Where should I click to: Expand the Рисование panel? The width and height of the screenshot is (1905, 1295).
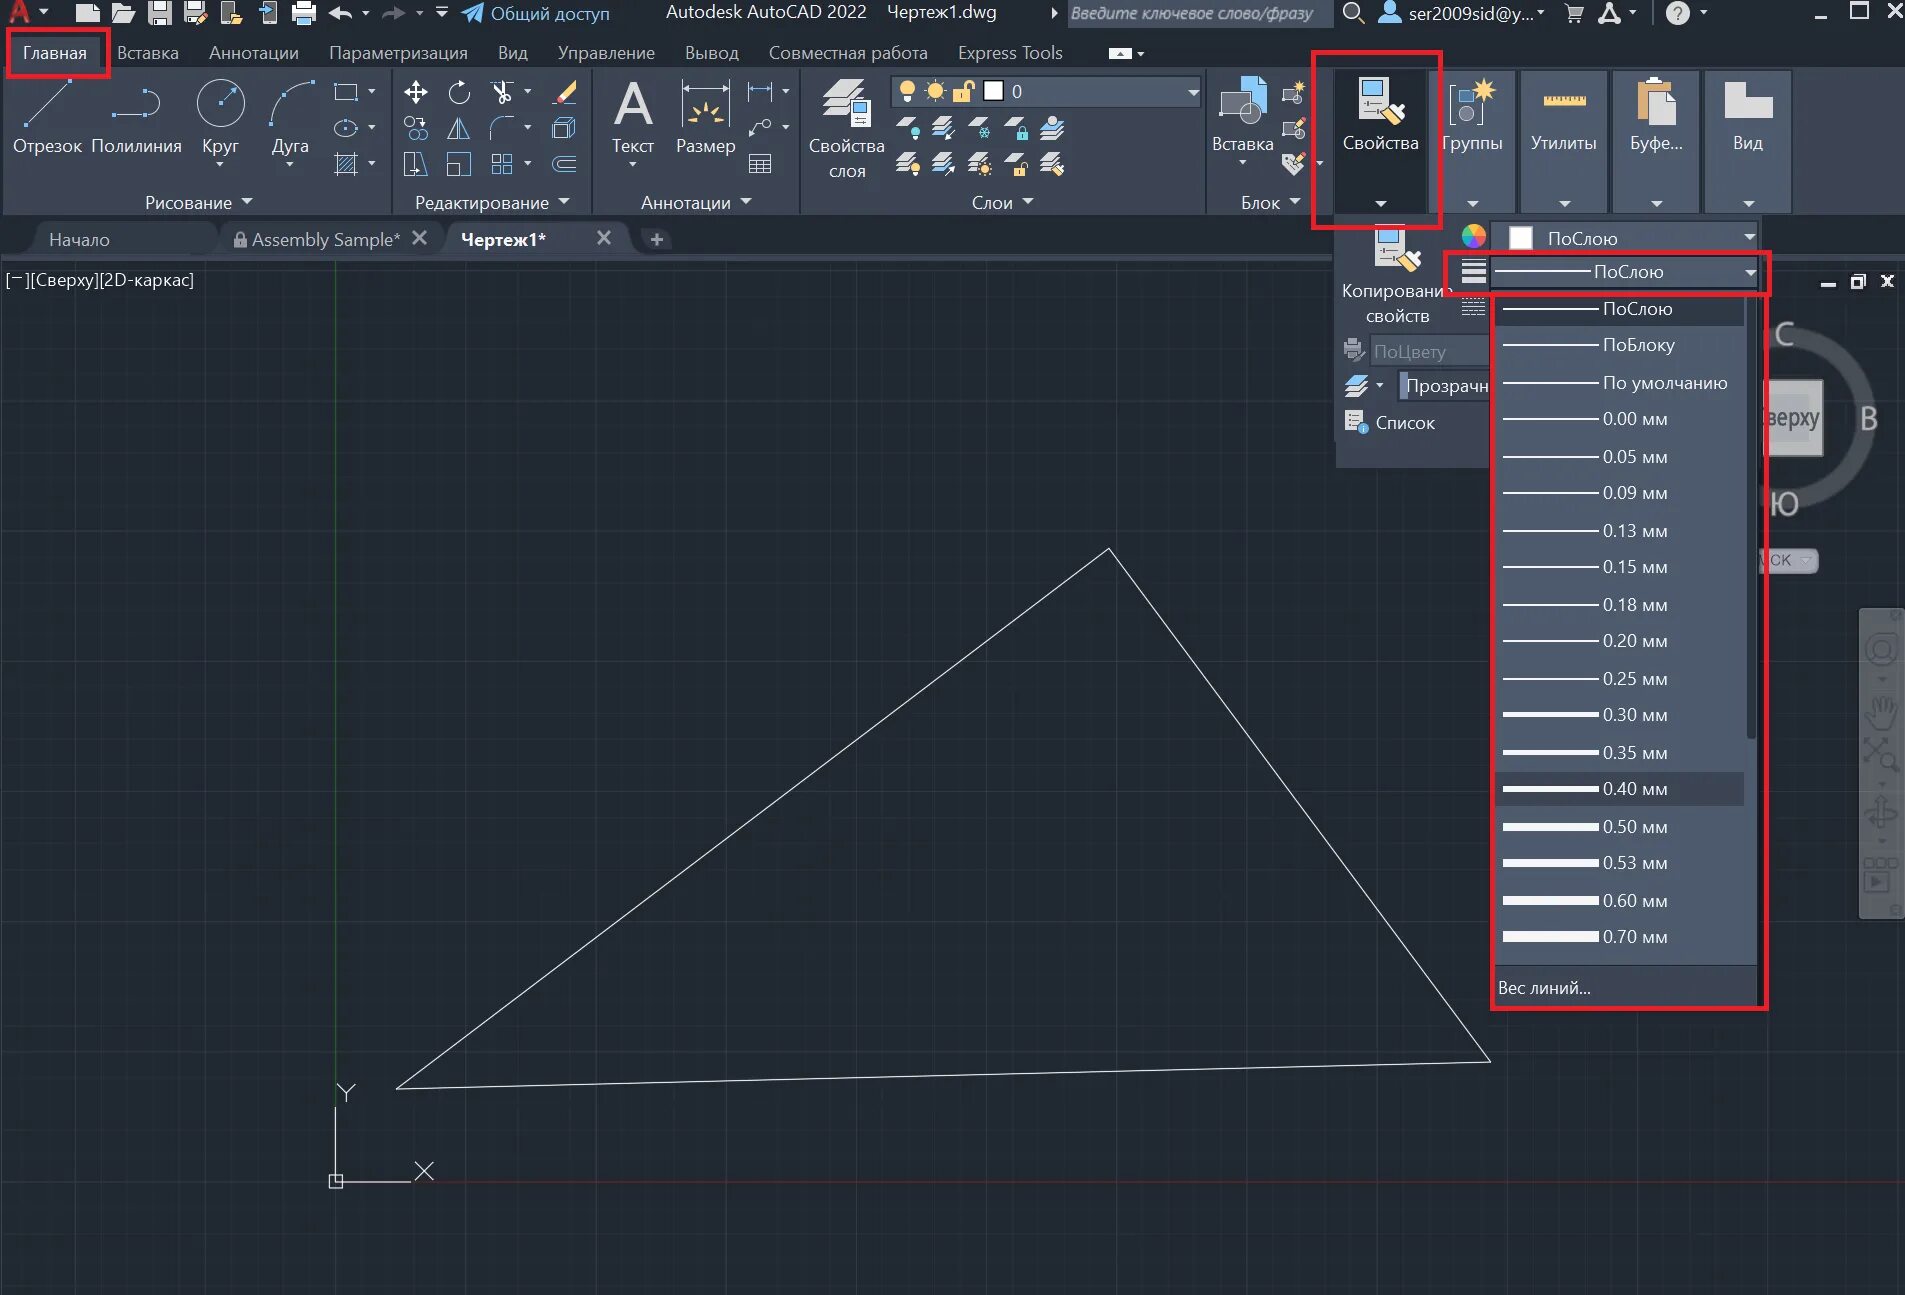(199, 202)
